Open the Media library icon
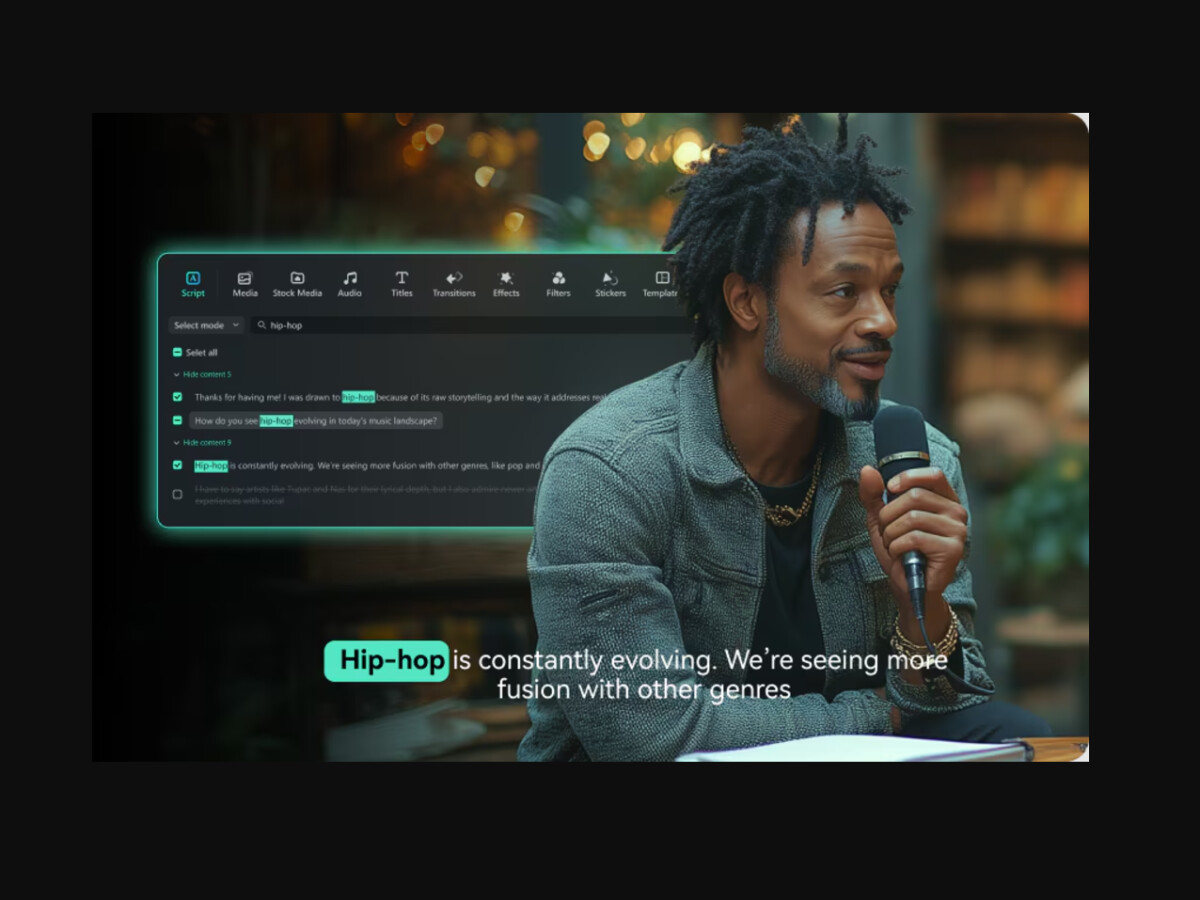Image resolution: width=1200 pixels, height=900 pixels. point(245,278)
